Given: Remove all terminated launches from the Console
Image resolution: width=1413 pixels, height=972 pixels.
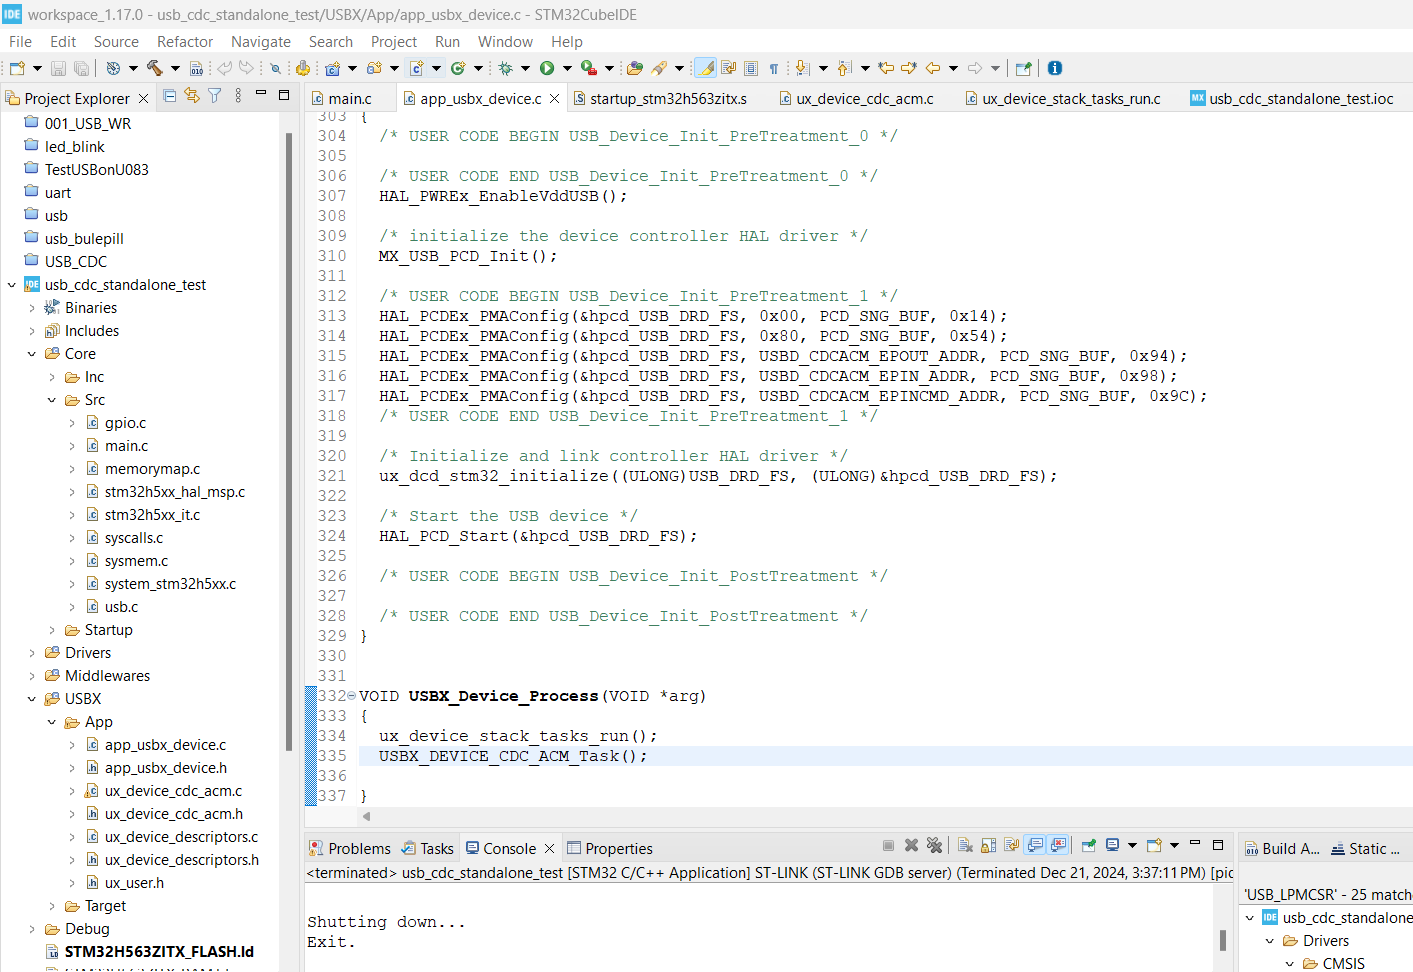Looking at the screenshot, I should tap(936, 845).
